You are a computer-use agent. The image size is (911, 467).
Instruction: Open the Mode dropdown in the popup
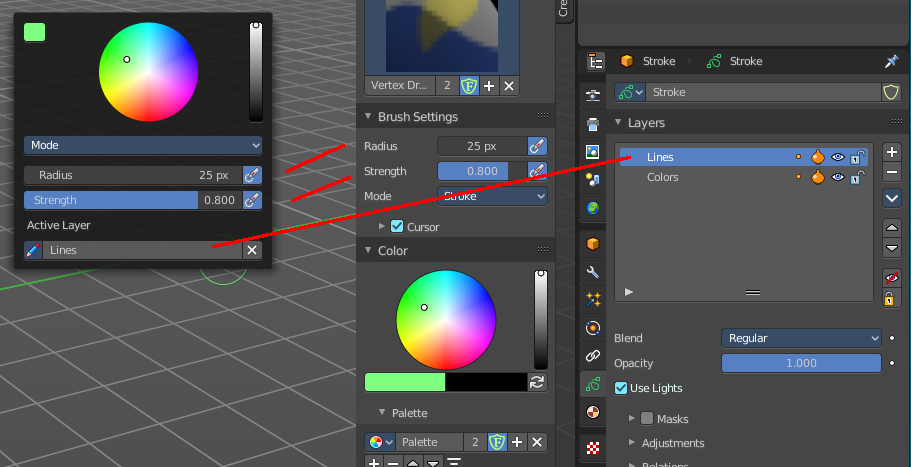coord(143,145)
